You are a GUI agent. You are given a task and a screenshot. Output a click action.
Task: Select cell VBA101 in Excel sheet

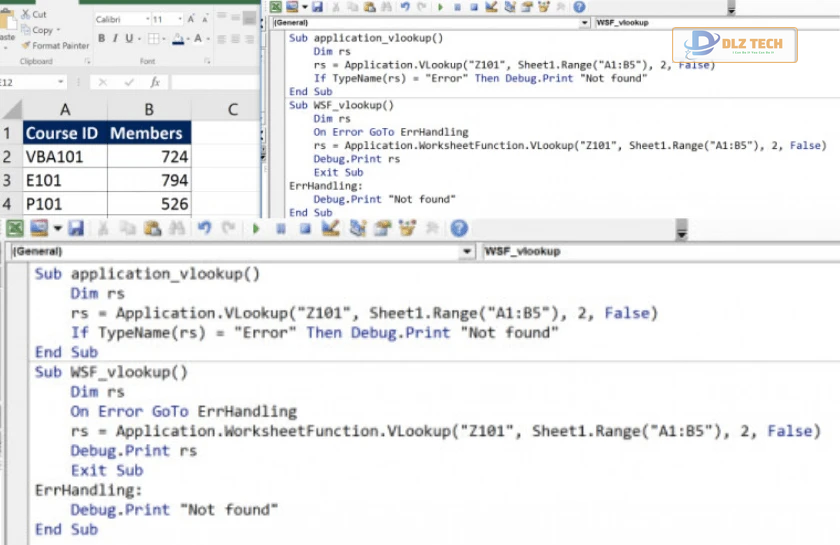click(65, 156)
